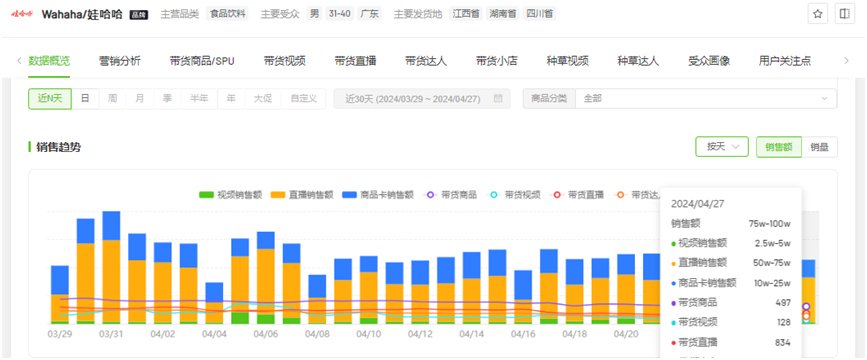This screenshot has width=867, height=360.
Task: Toggle 商品卡销售额 legend series
Action: [x=378, y=195]
